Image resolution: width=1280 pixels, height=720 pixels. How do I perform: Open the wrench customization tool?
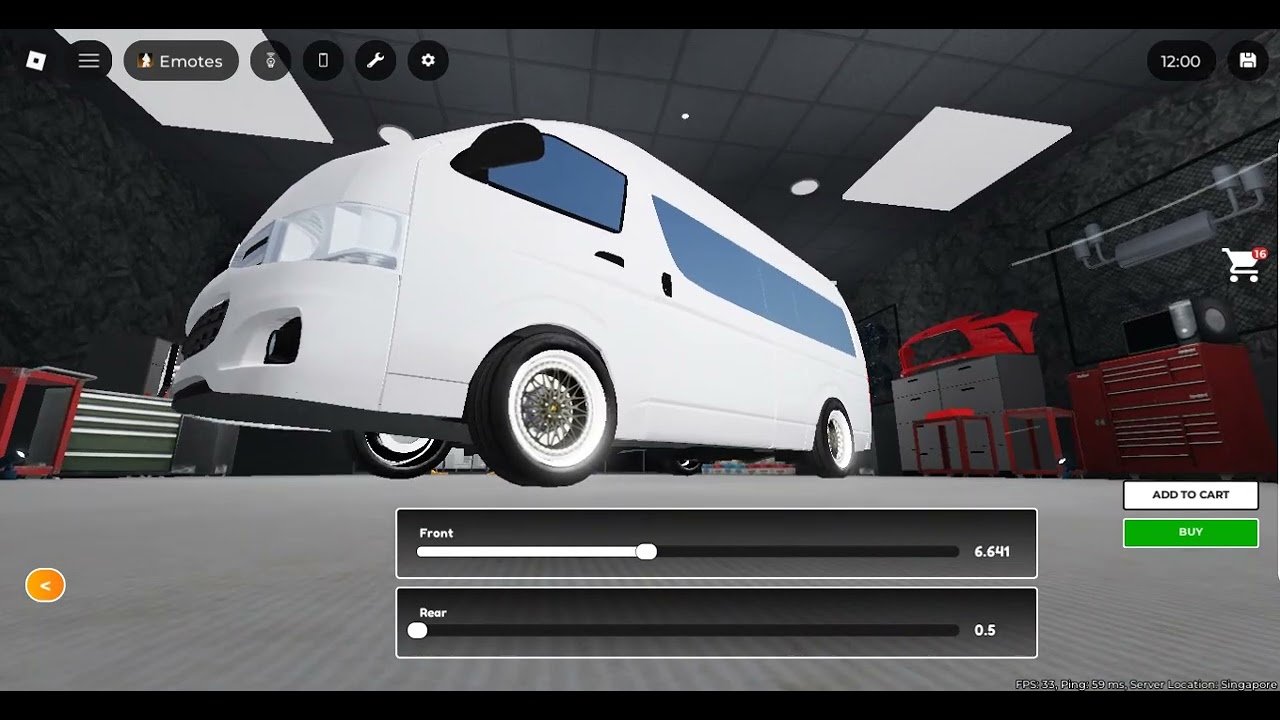click(375, 61)
